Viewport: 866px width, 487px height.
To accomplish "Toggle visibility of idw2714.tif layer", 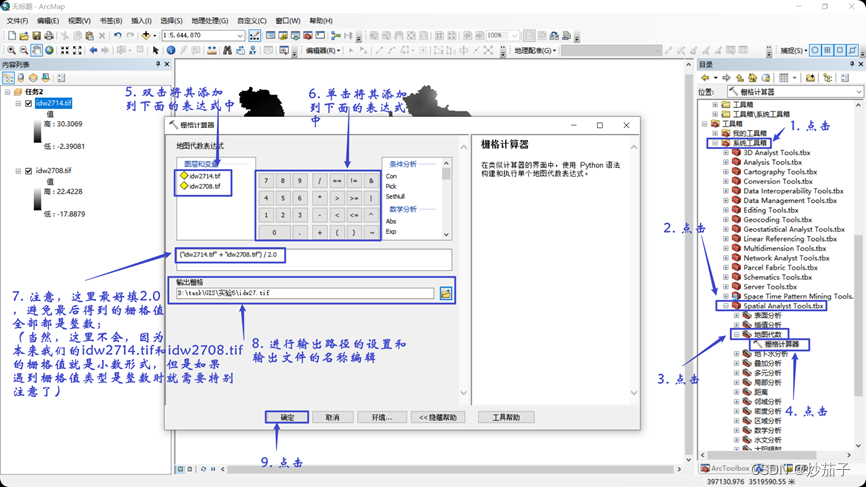I will pyautogui.click(x=29, y=103).
